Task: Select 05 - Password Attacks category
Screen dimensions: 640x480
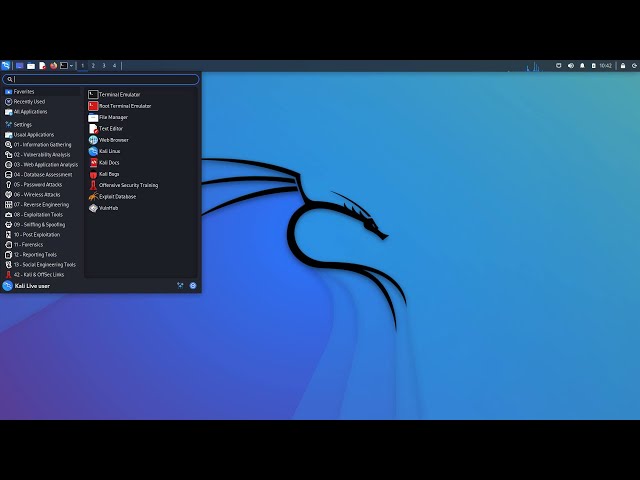Action: coord(42,184)
